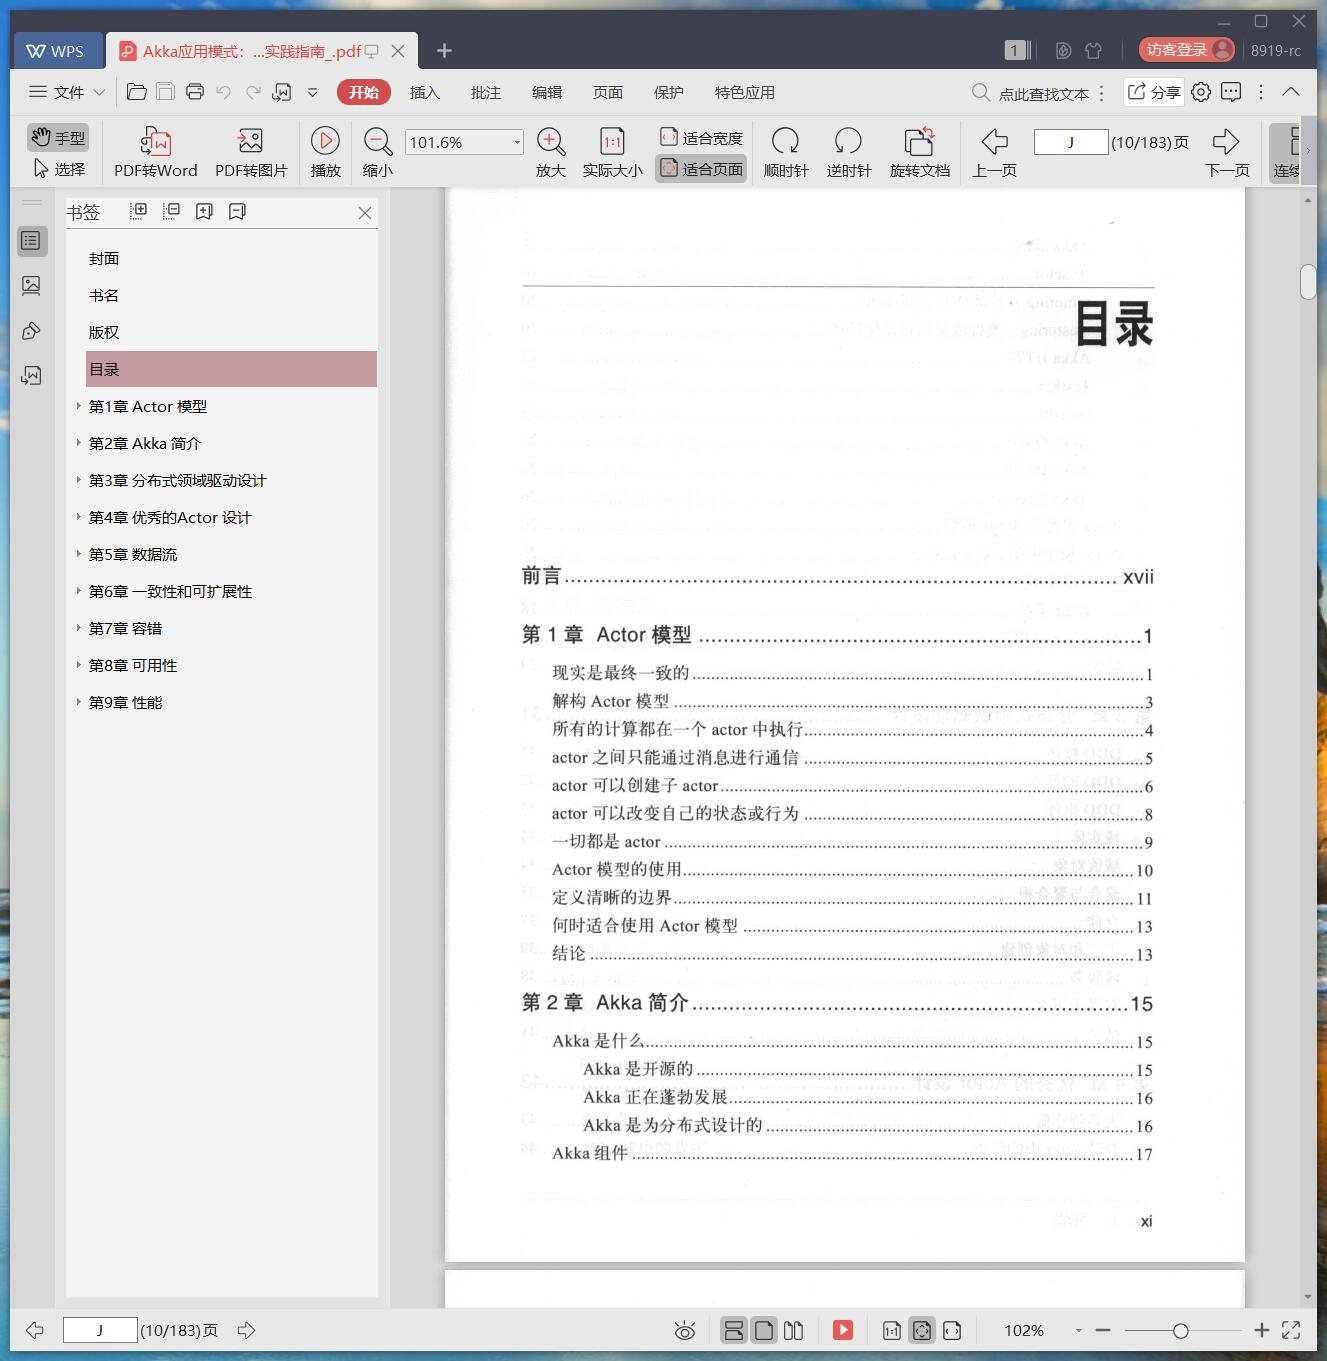Screen dimensions: 1327x1361
Task: Select the Hand tool (手型)
Action: 58,137
